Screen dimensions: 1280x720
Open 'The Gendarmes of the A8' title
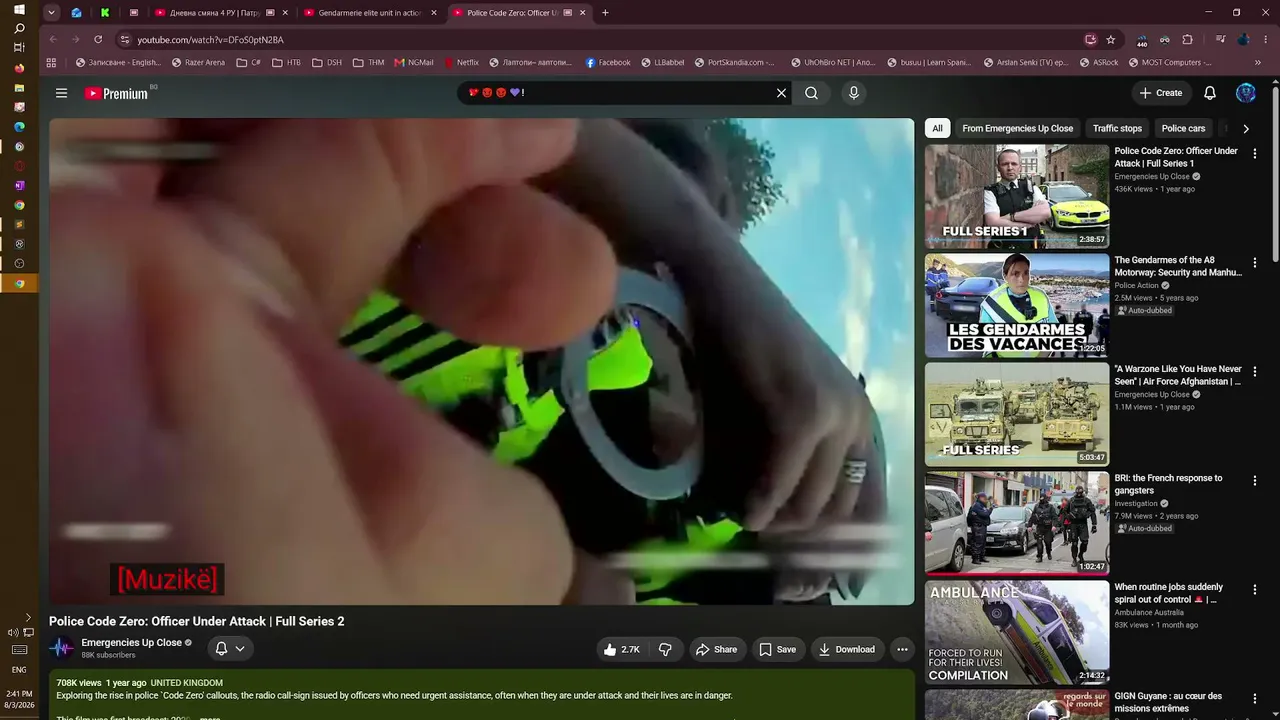[1178, 266]
